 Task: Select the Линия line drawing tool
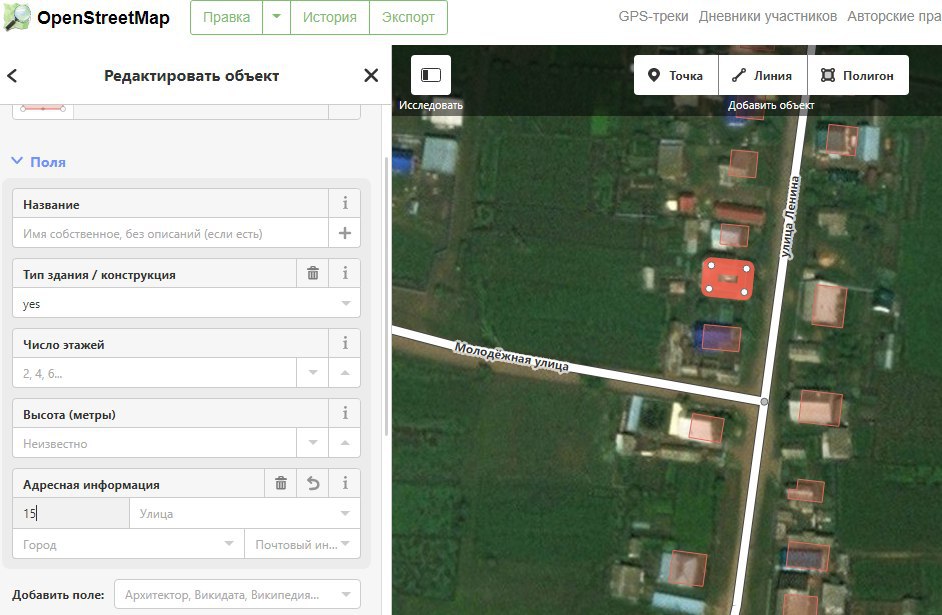[x=762, y=75]
